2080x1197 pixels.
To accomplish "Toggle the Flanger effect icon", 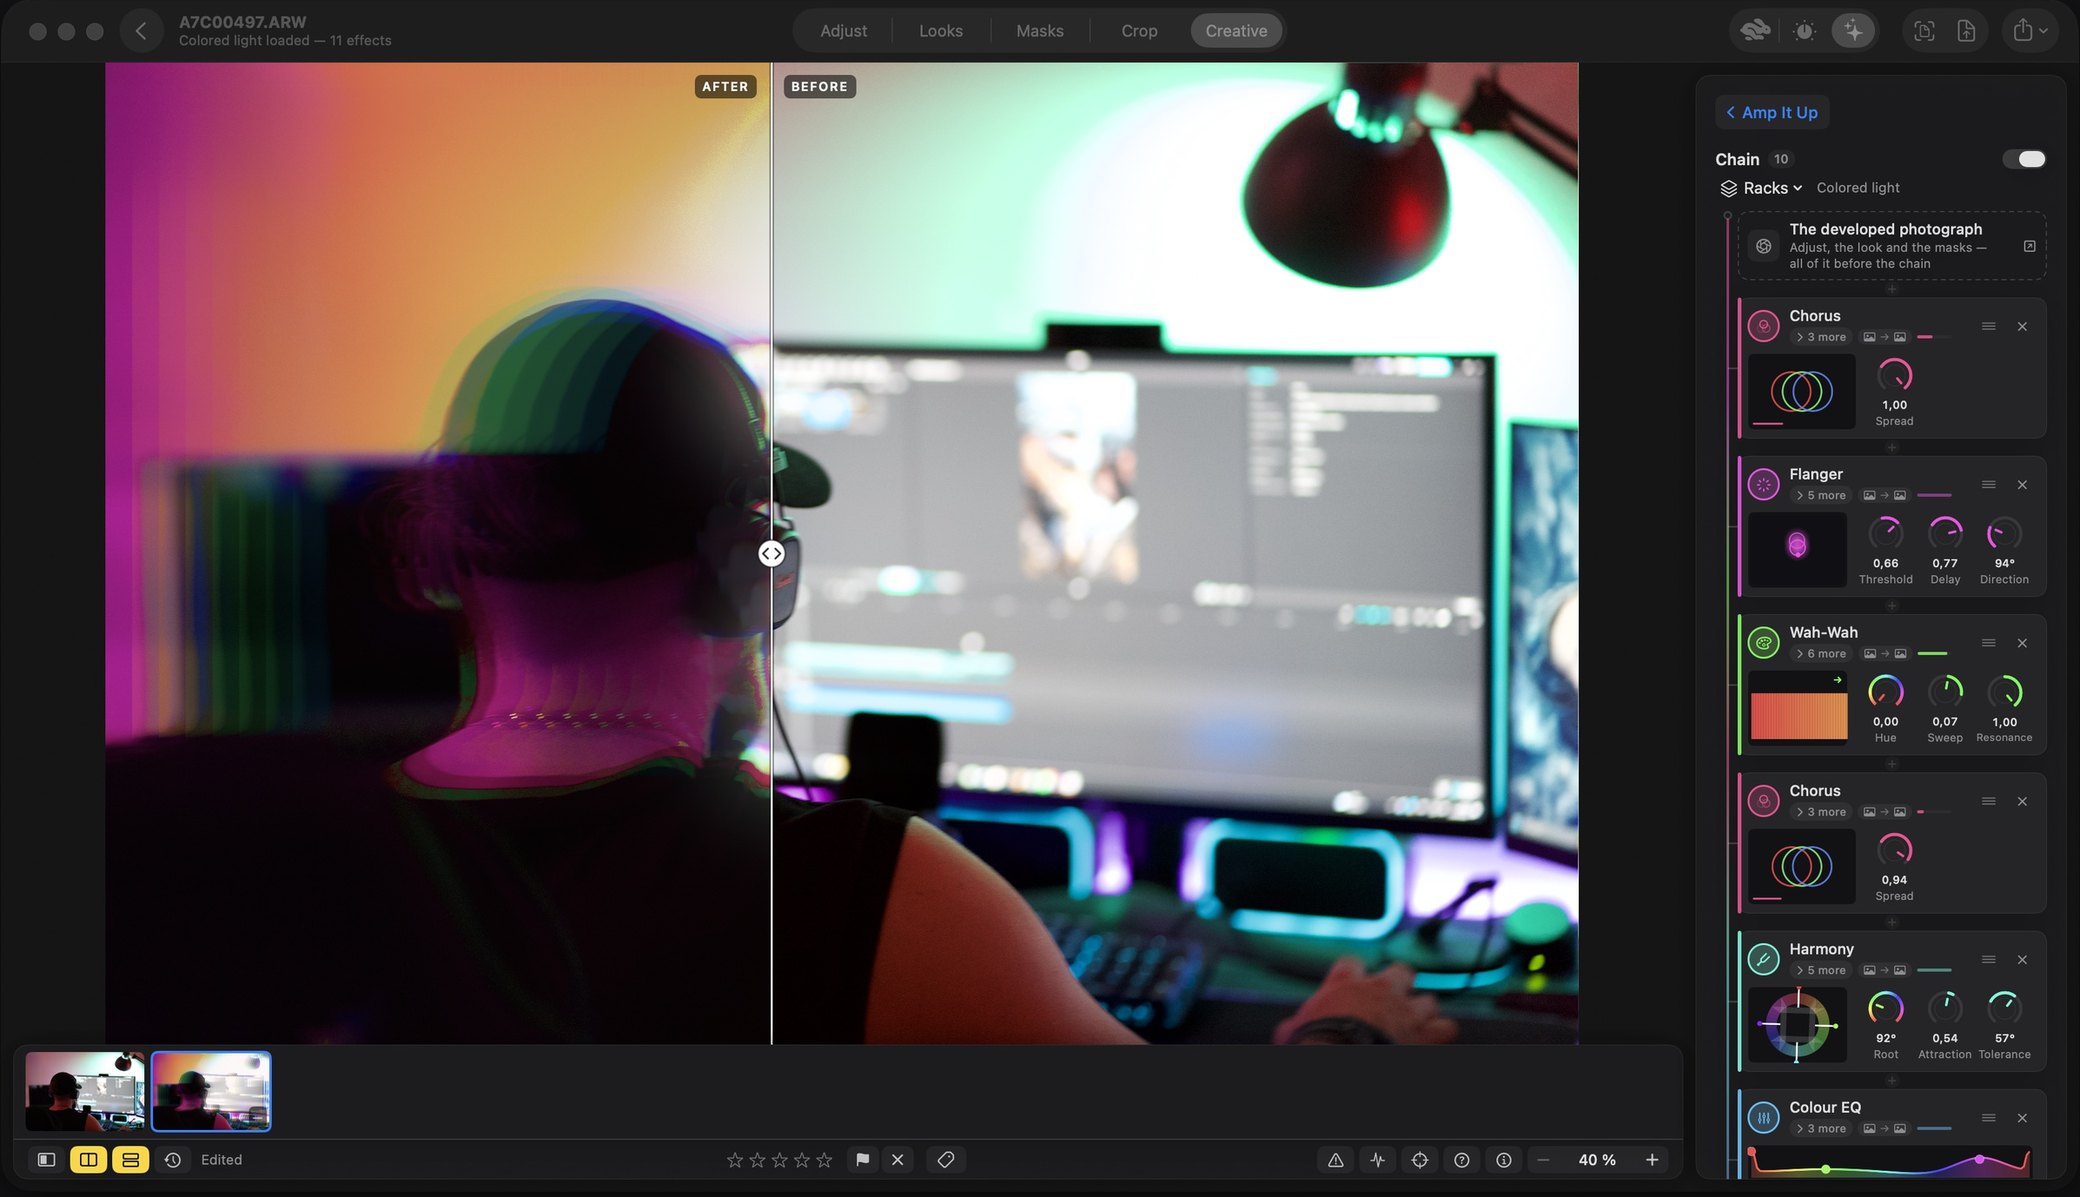I will pos(1764,485).
